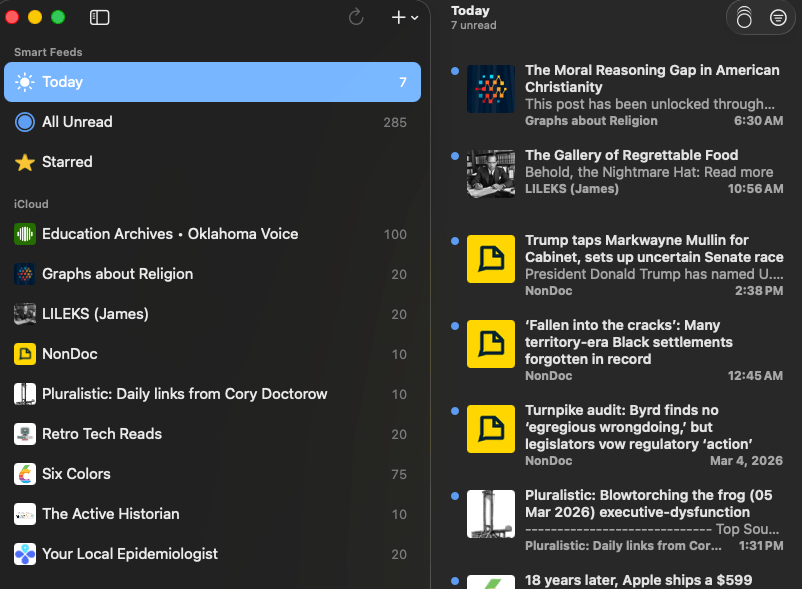Click the Gallery of Regrettable Food thumbnail
The height and width of the screenshot is (589, 802).
491,174
